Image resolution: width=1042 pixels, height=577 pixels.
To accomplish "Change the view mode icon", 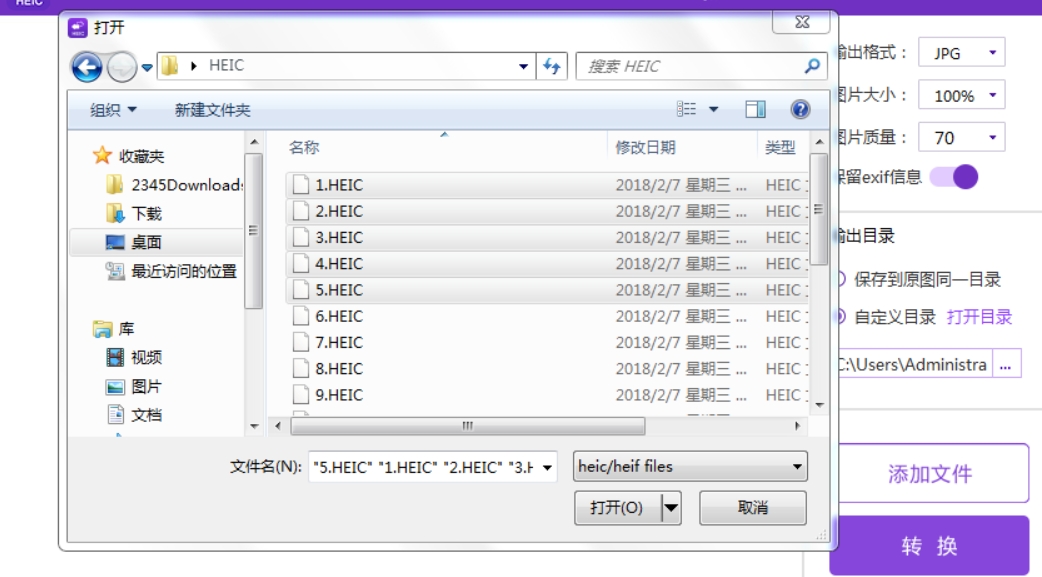I will [x=686, y=109].
